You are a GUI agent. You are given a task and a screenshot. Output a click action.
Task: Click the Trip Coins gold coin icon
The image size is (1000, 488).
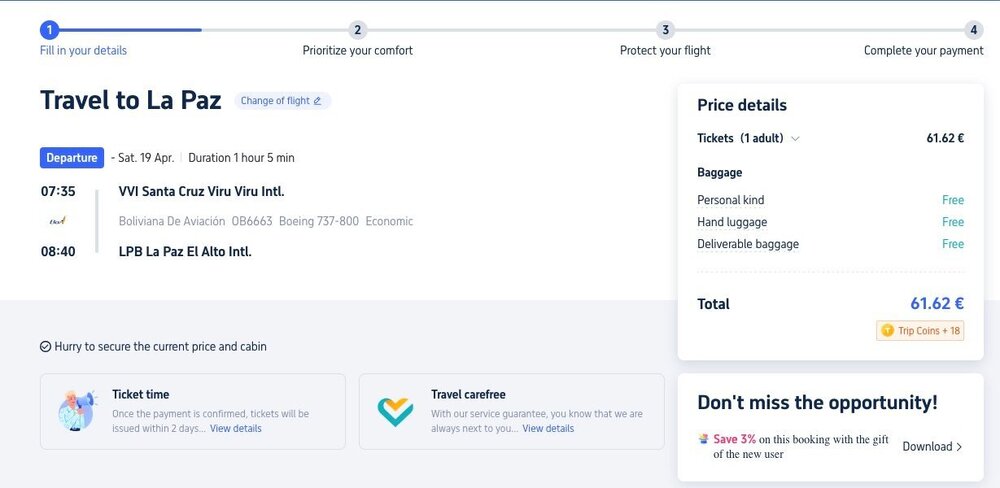tap(886, 331)
